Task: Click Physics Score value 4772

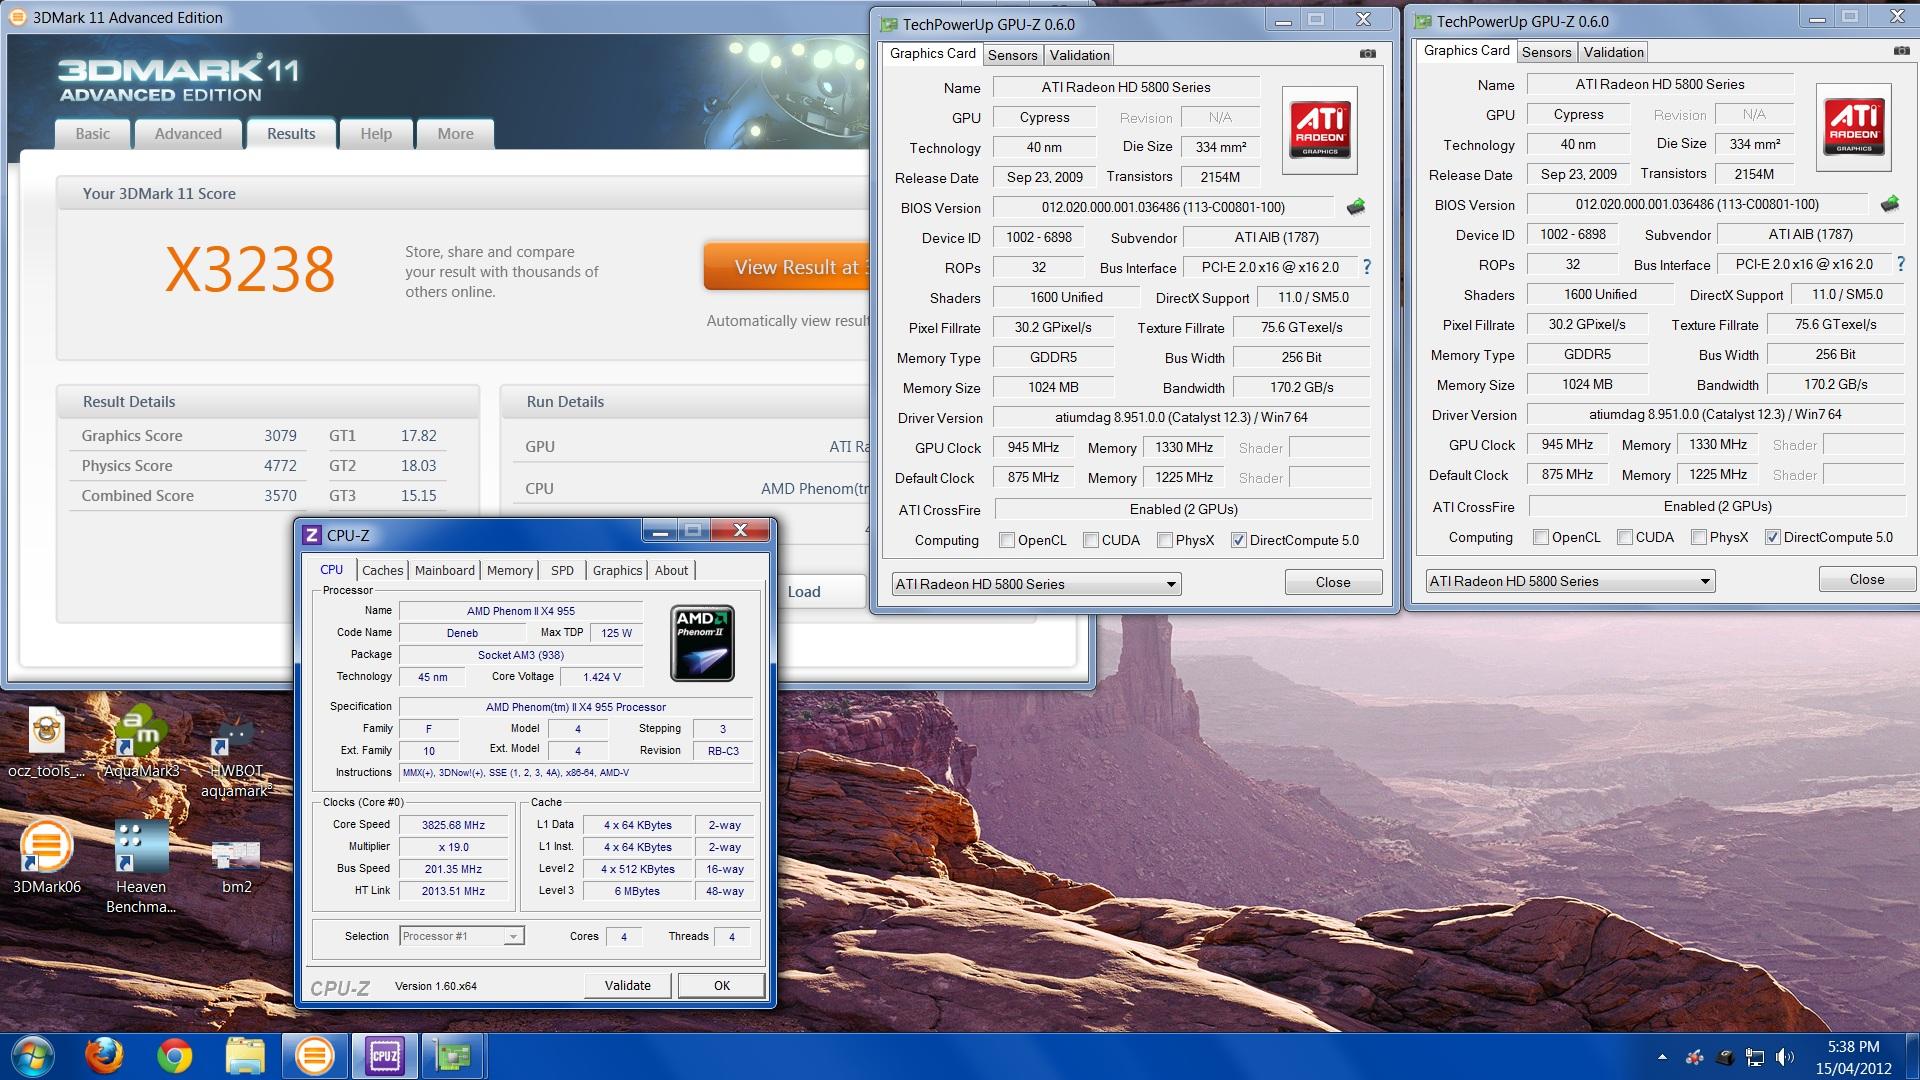Action: [x=280, y=465]
